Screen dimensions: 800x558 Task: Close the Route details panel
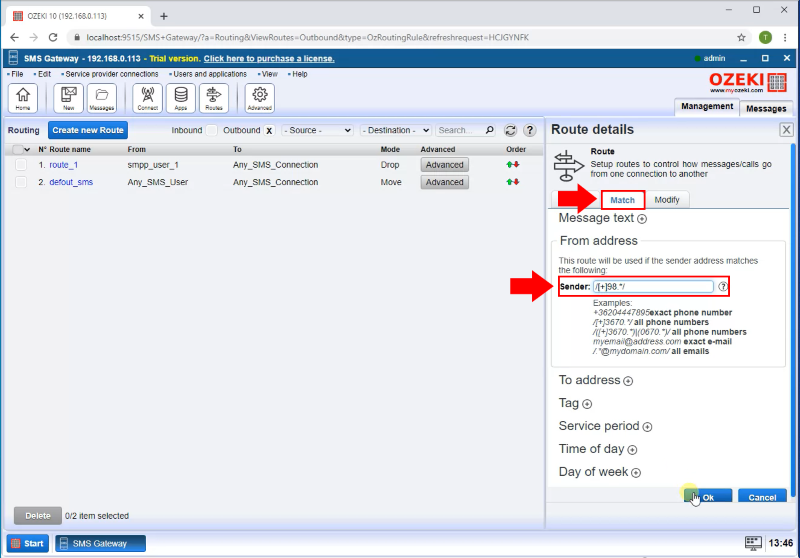[786, 130]
